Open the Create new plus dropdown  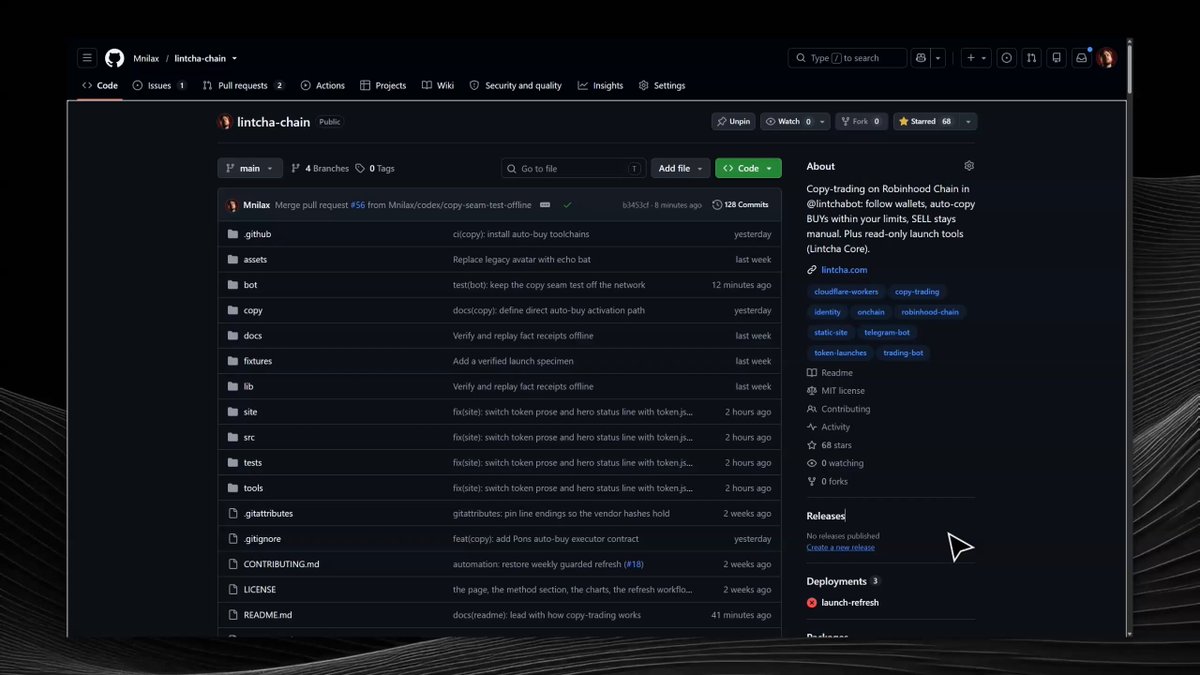tap(976, 58)
